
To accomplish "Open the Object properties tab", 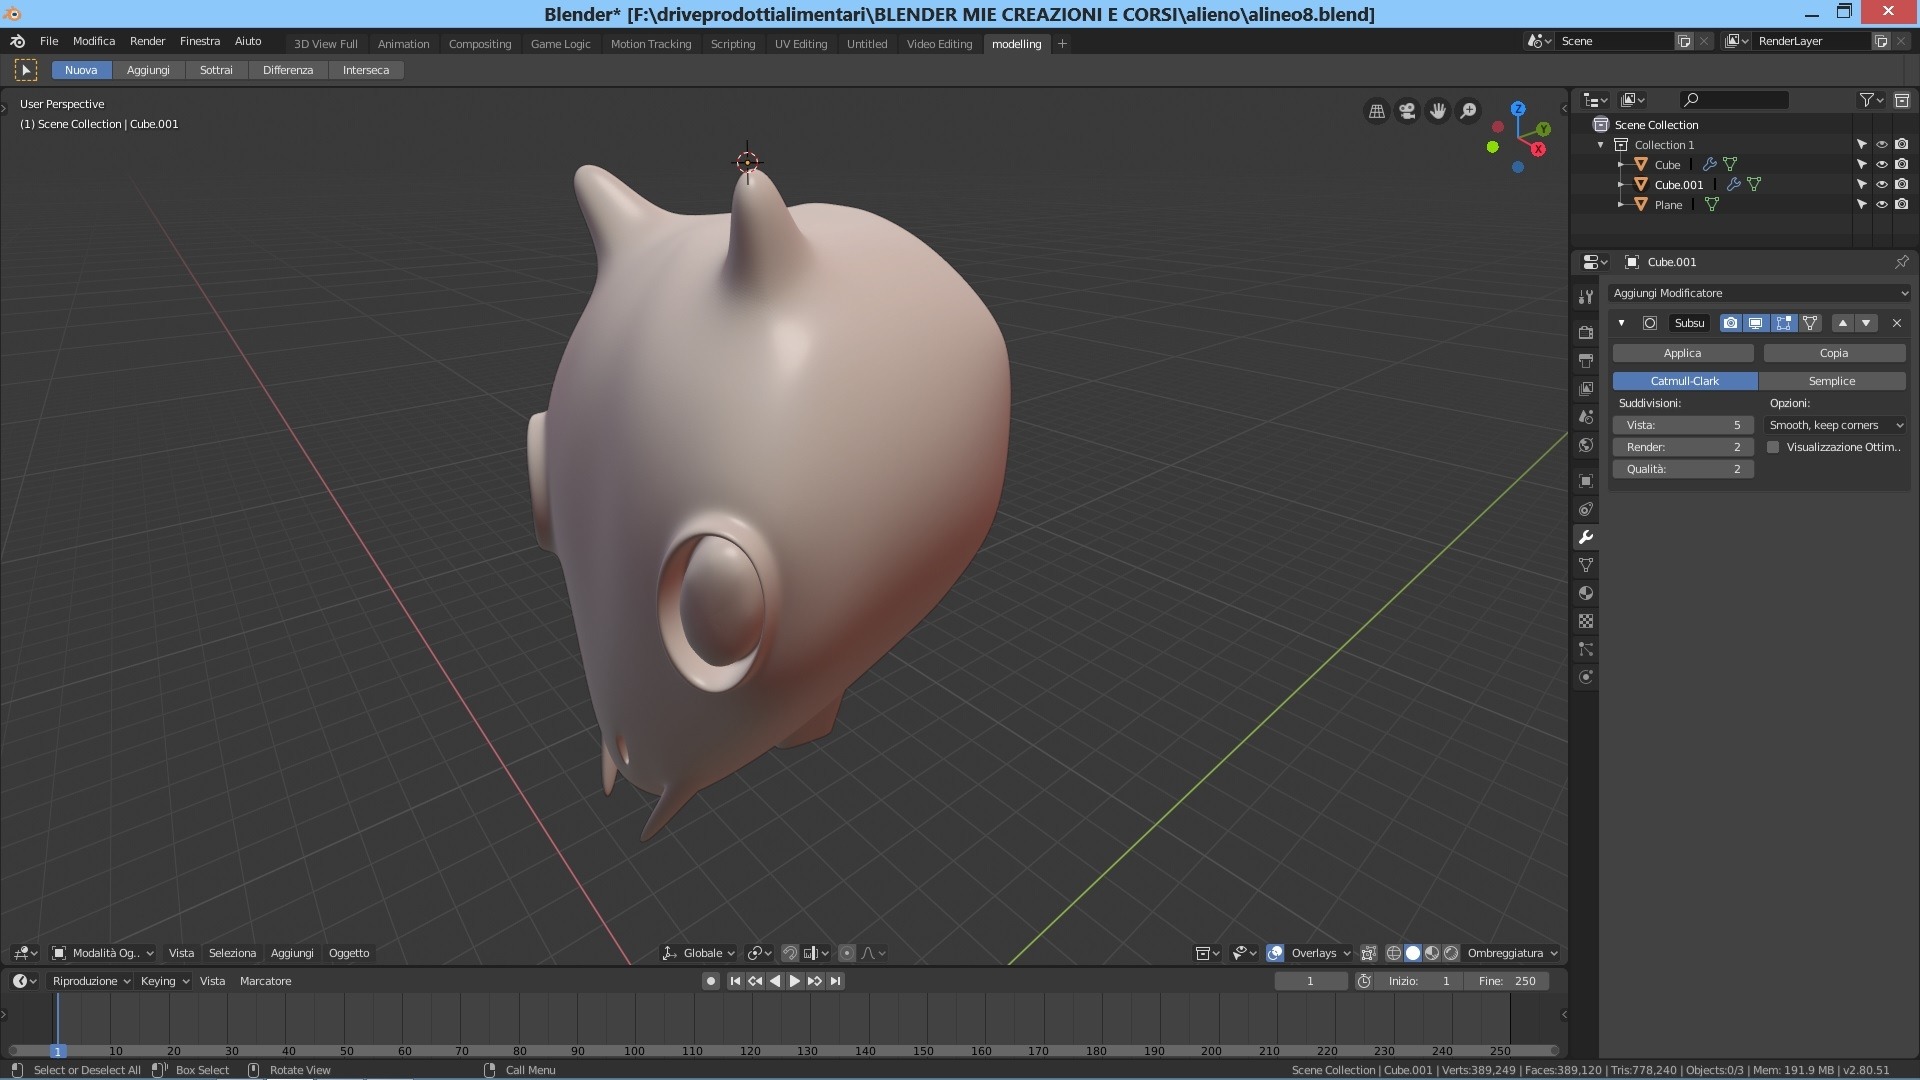I will coord(1586,481).
